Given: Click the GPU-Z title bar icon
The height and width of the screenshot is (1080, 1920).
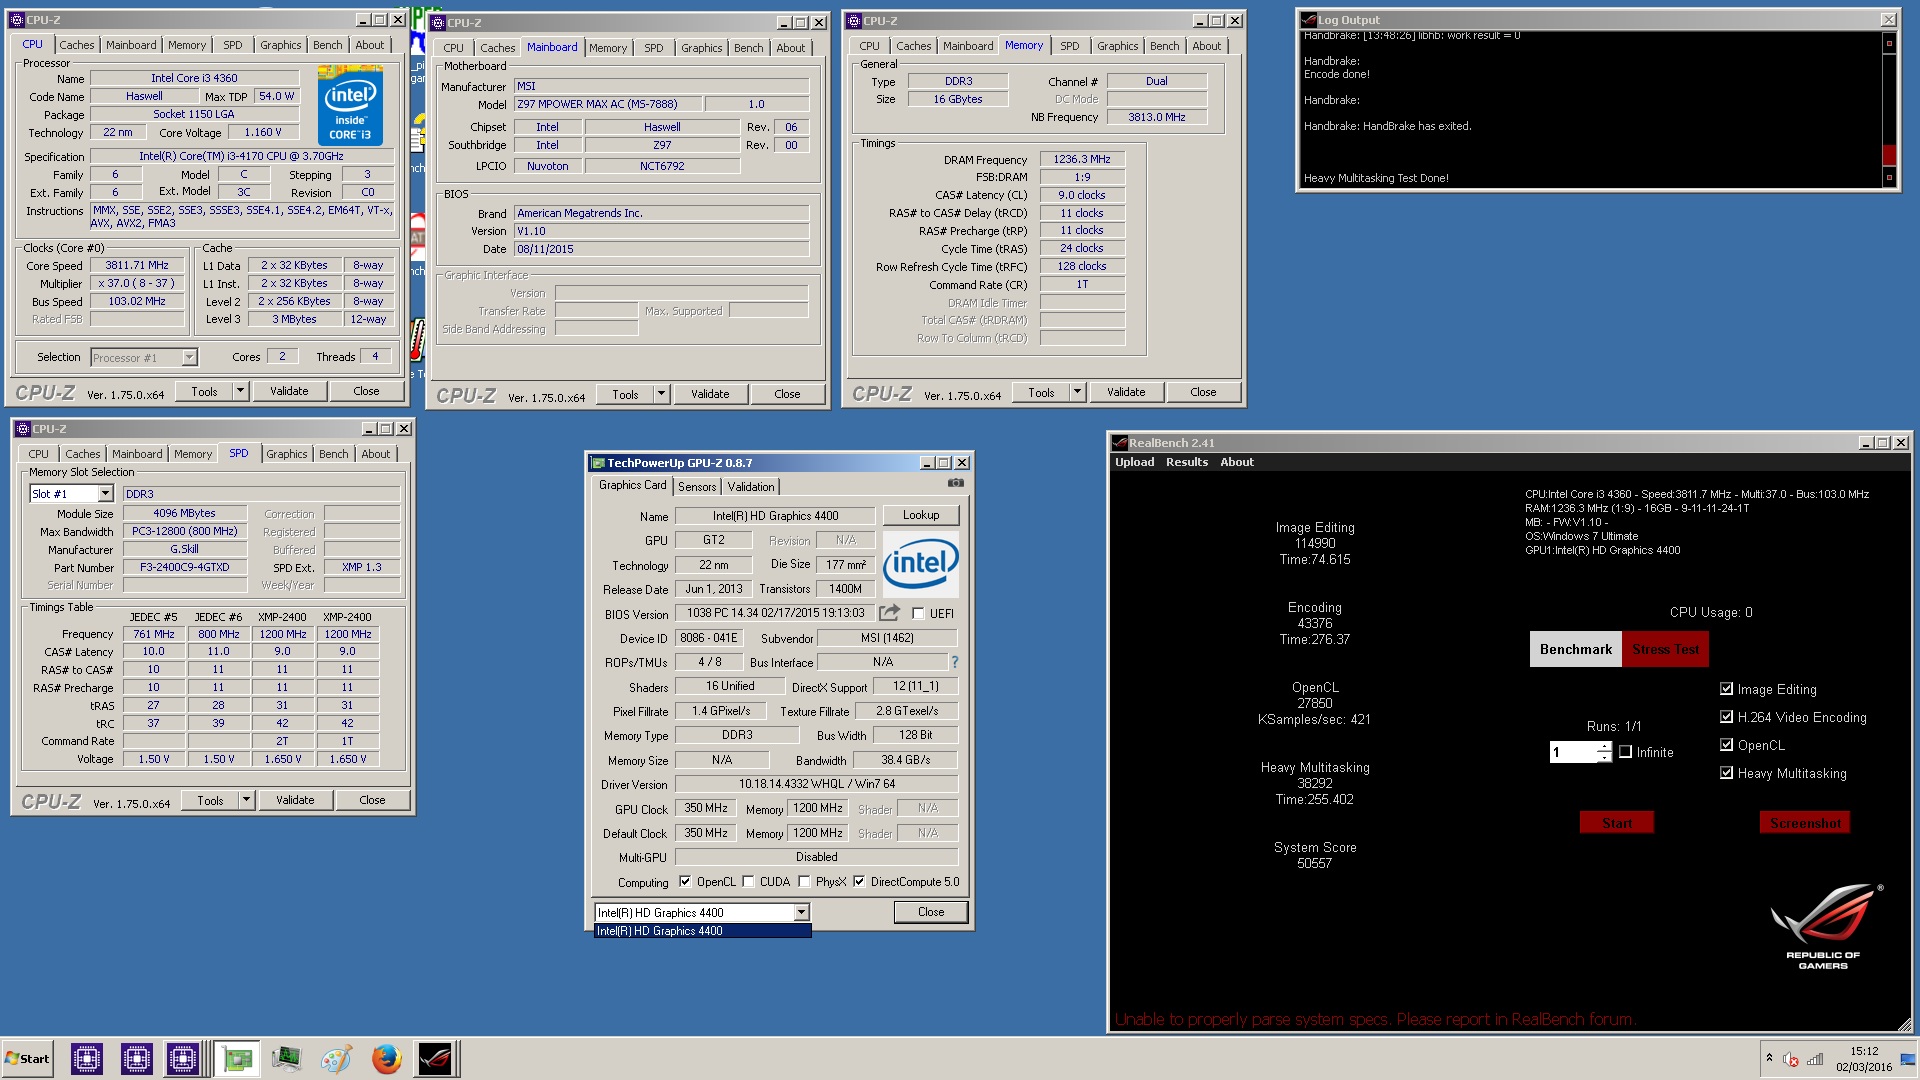Looking at the screenshot, I should (x=598, y=462).
